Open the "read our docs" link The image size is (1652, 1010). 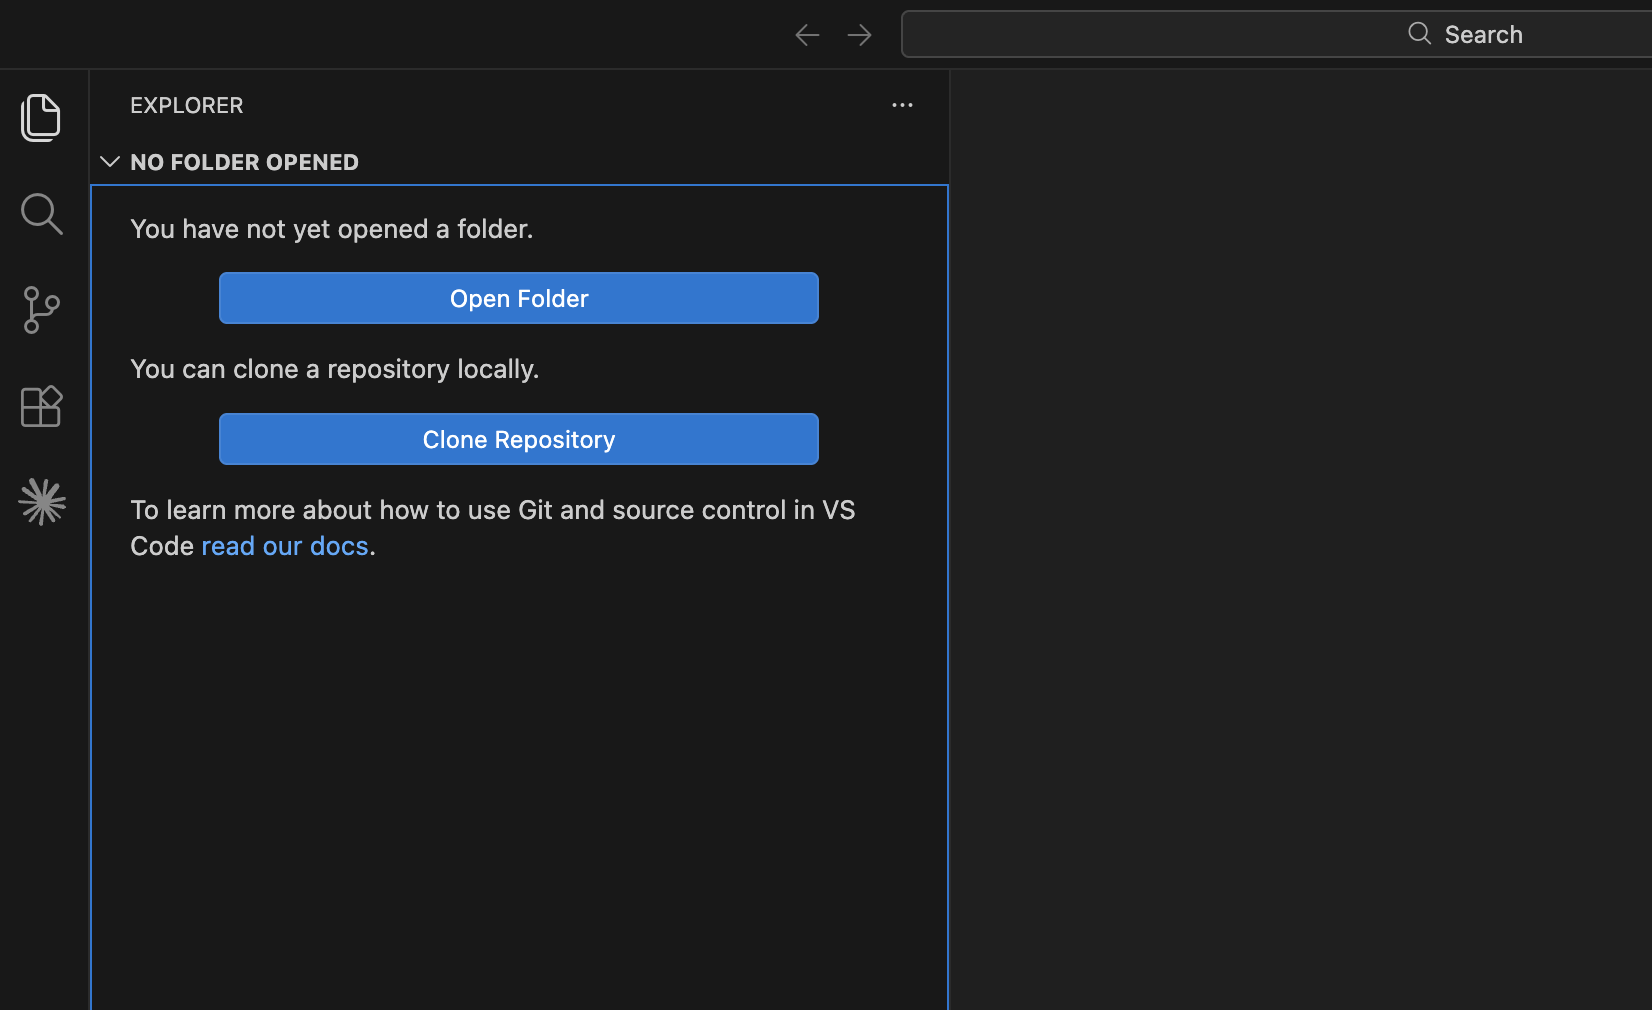(x=285, y=546)
